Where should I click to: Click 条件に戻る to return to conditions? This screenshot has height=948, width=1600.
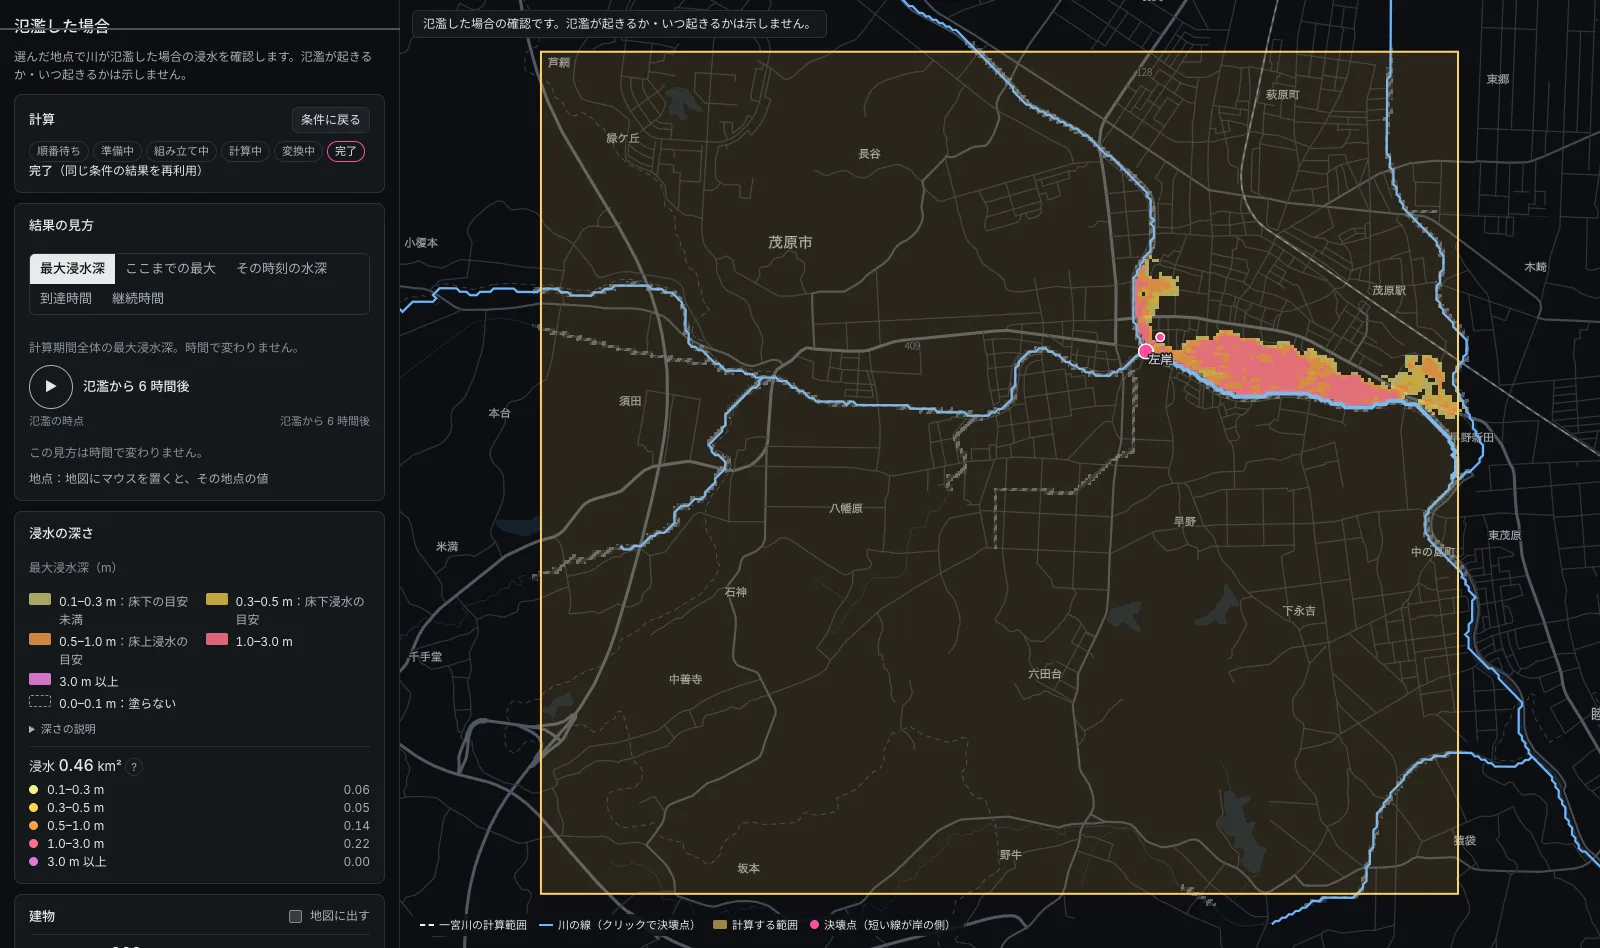point(331,120)
